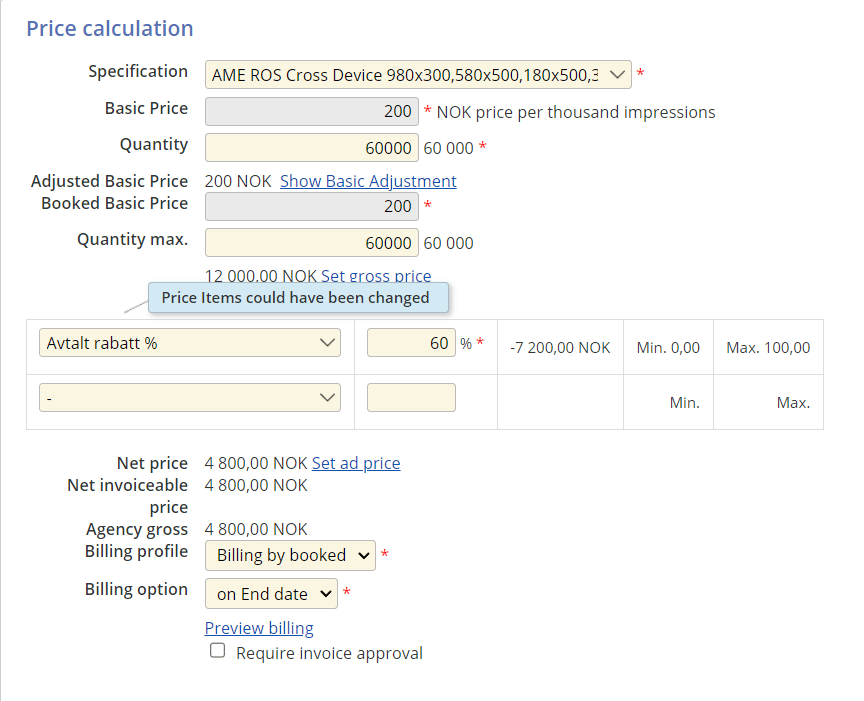Click the Set gross price link
This screenshot has width=864, height=701.
coord(376,275)
